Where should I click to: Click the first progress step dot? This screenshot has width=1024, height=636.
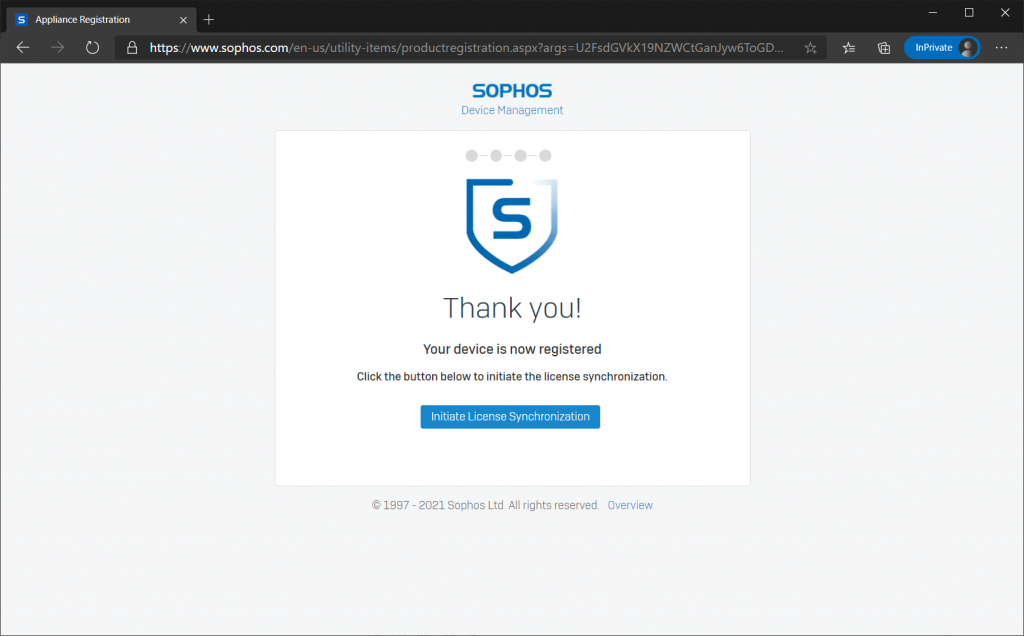coord(472,155)
